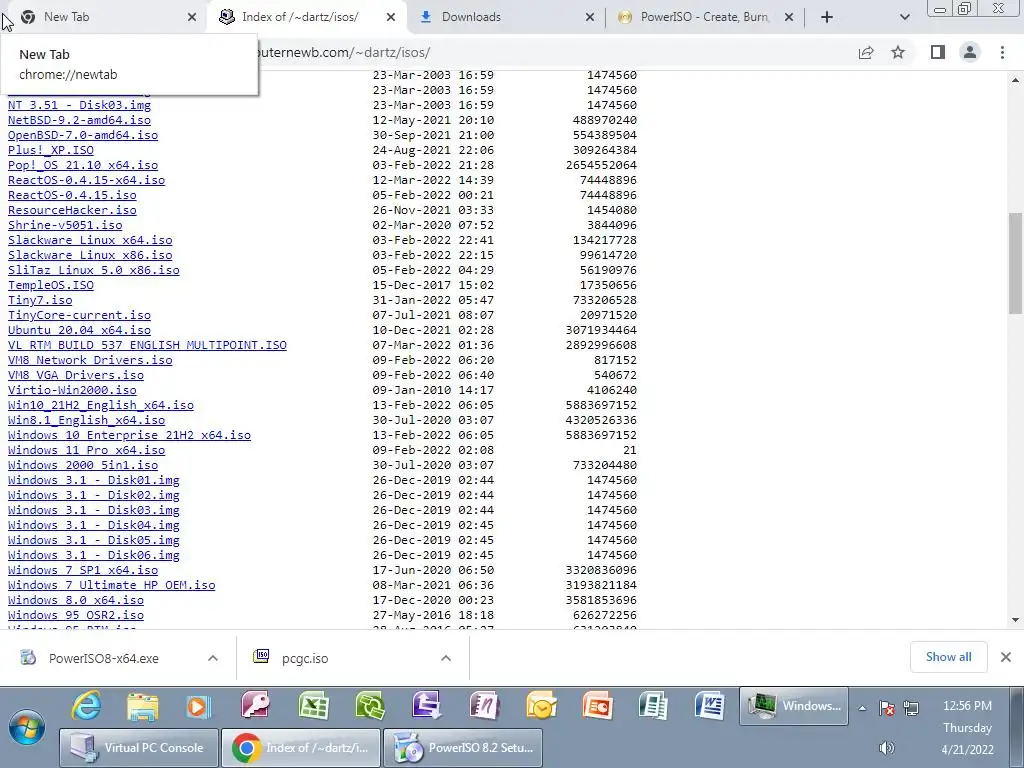Open the ReactOS-0.4.15-x64.iso link
The image size is (1024, 768).
(86, 180)
